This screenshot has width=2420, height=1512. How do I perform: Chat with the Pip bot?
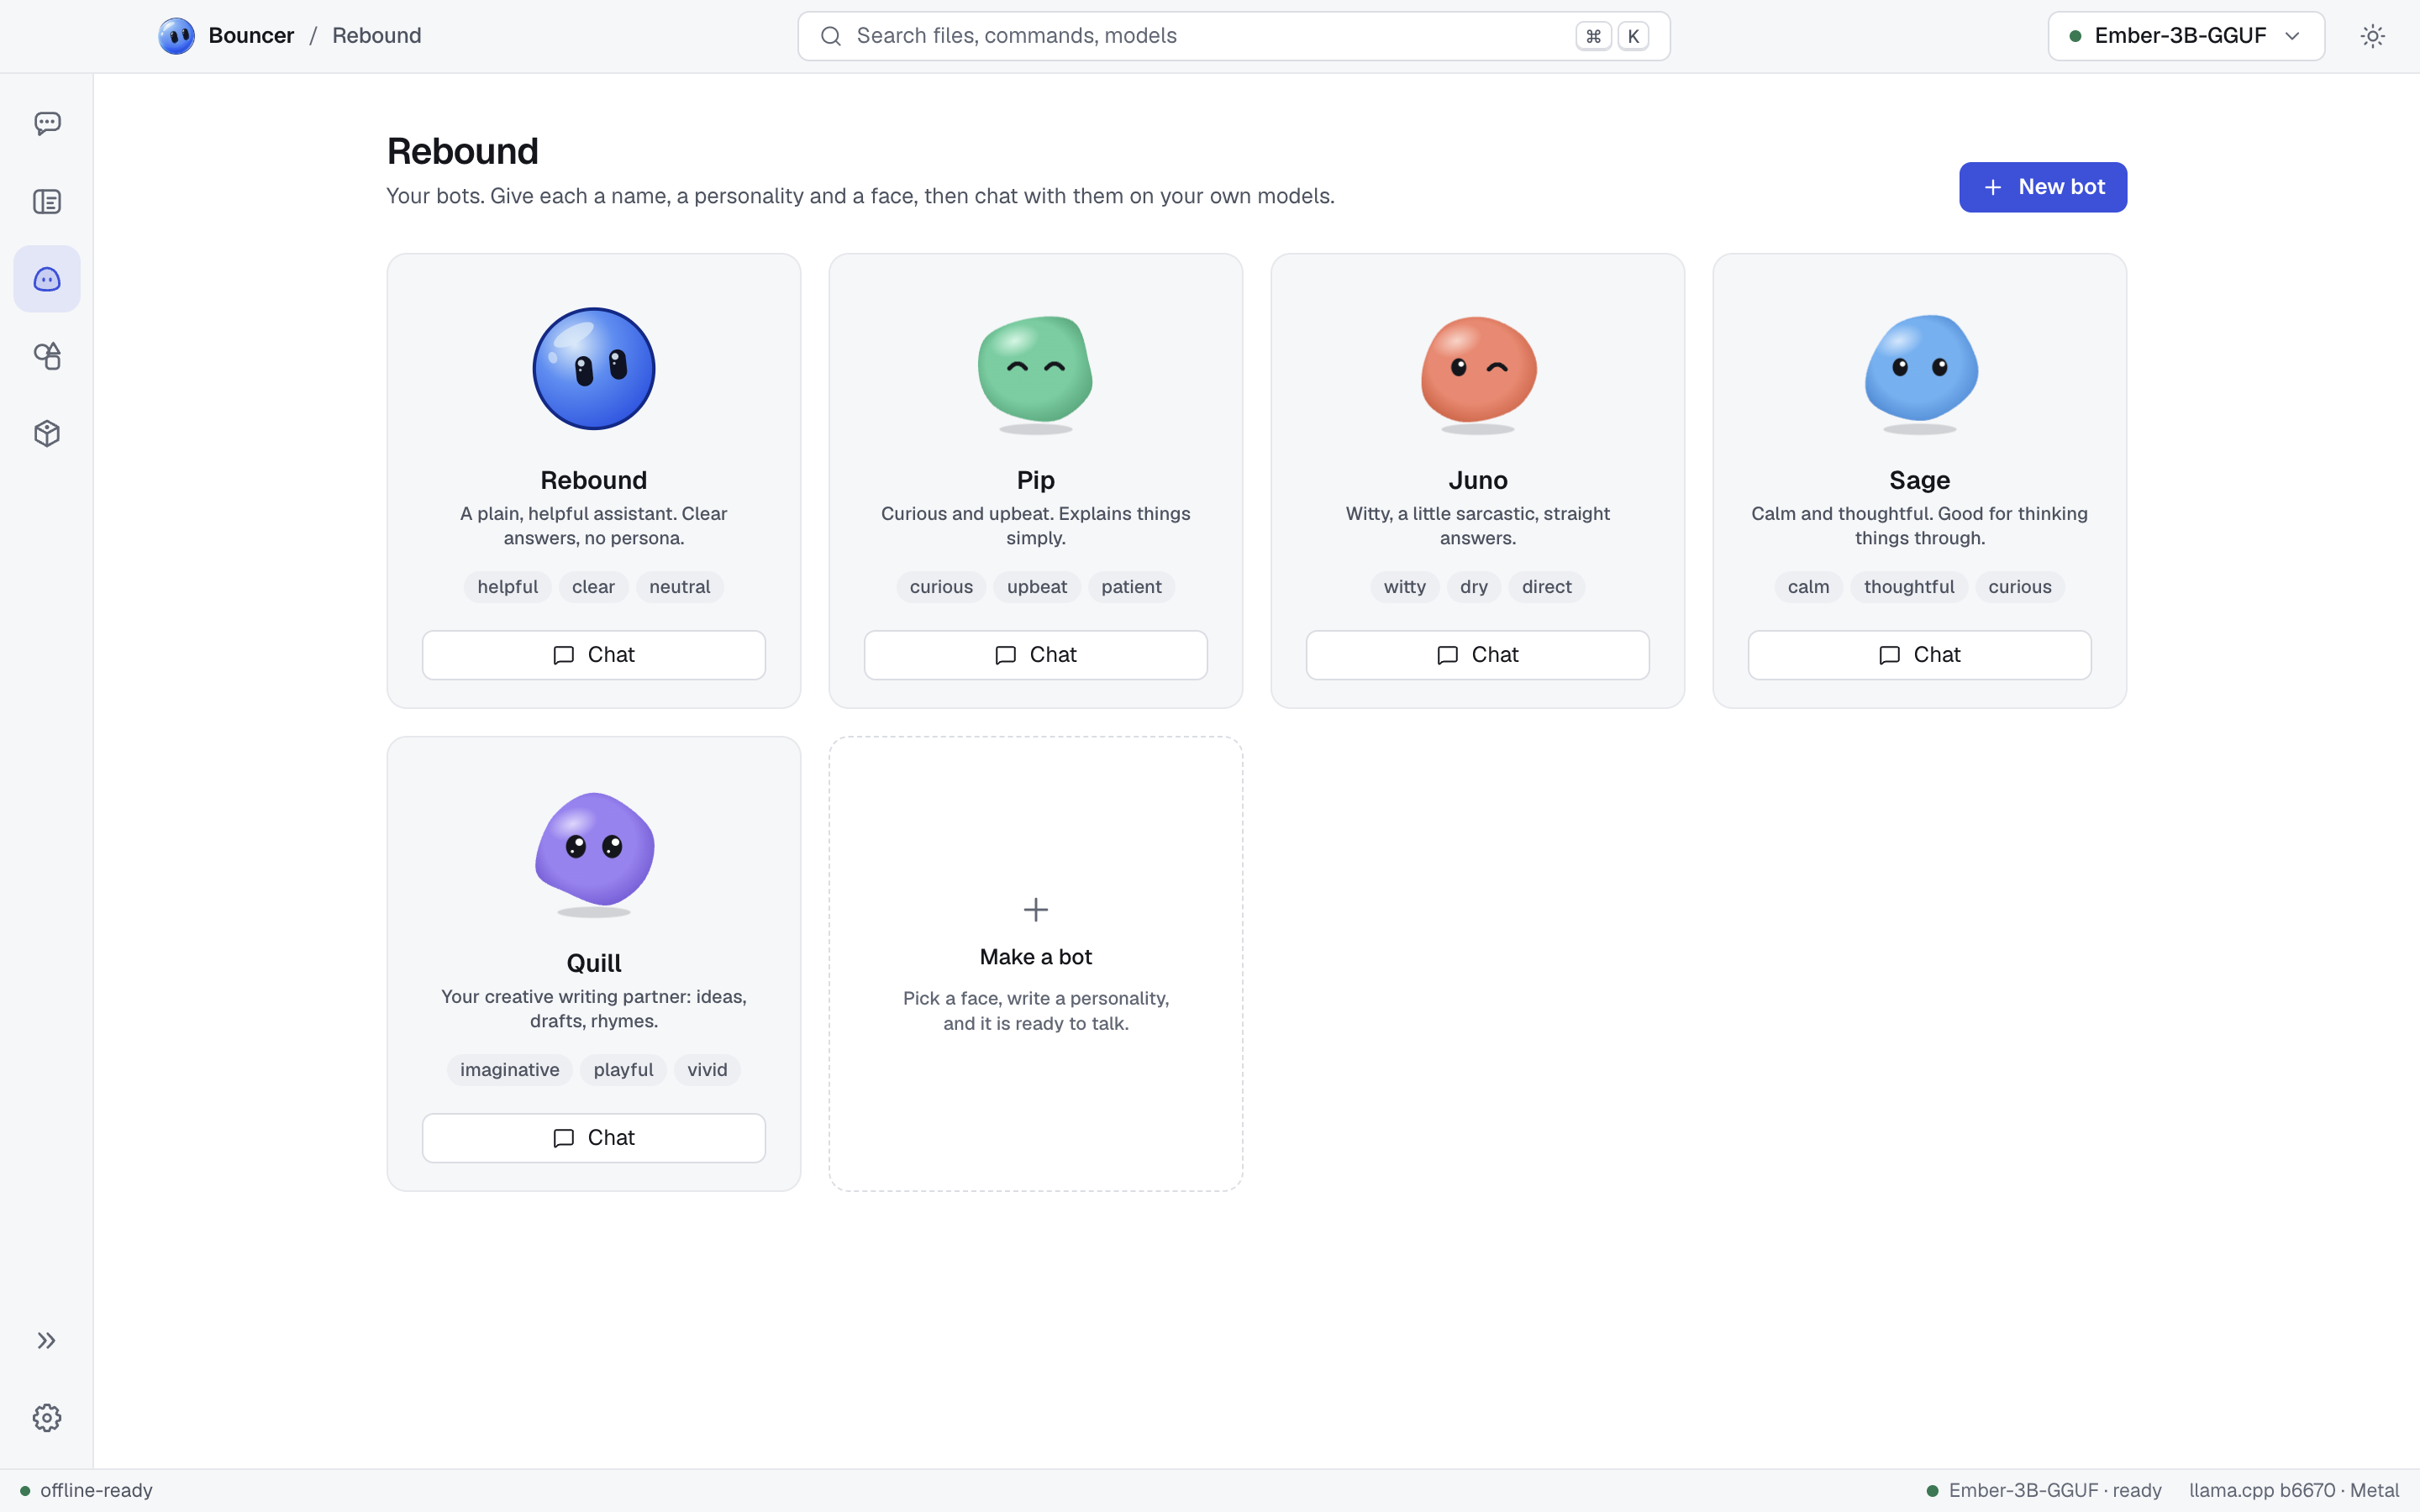click(1036, 655)
